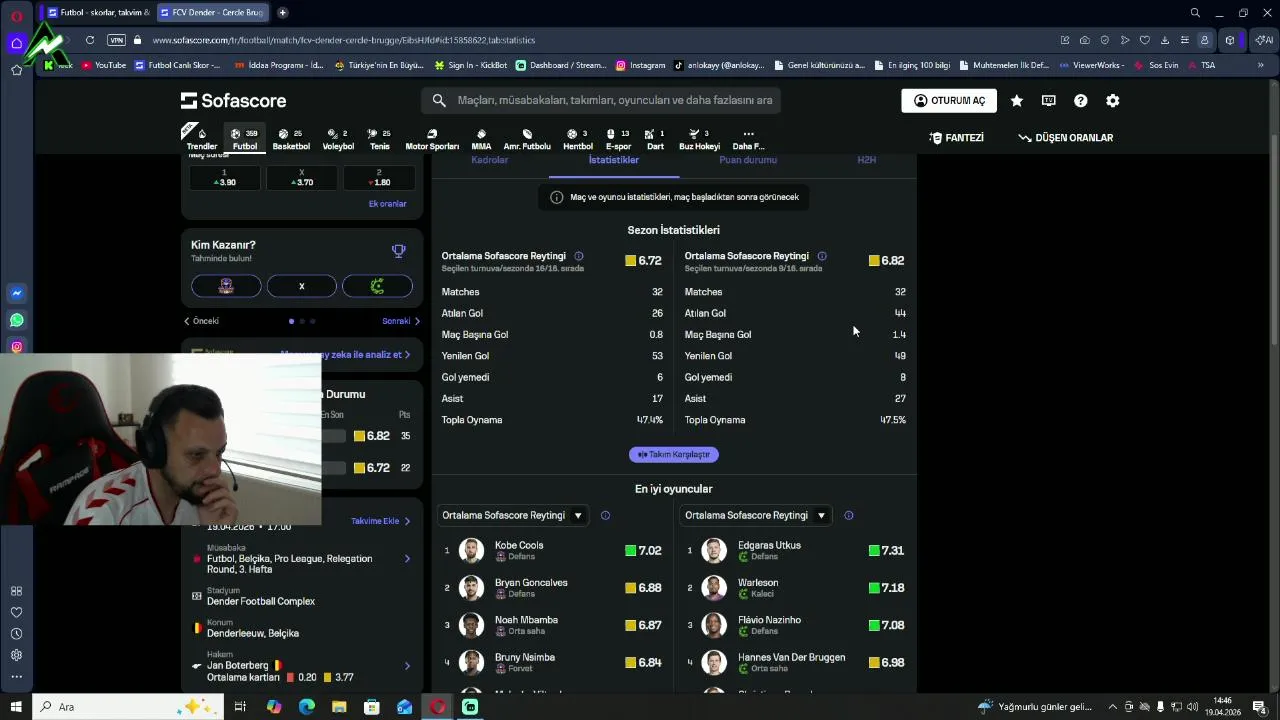Open favorites star icon in header
Image resolution: width=1280 pixels, height=720 pixels.
[x=1017, y=101]
